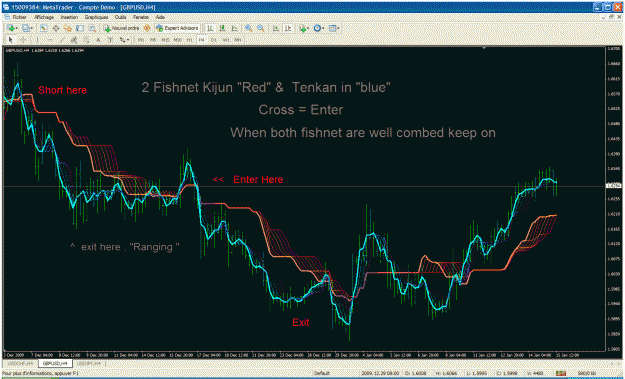This screenshot has height=379, width=625.
Task: Open the Insertion menu
Action: coord(69,18)
